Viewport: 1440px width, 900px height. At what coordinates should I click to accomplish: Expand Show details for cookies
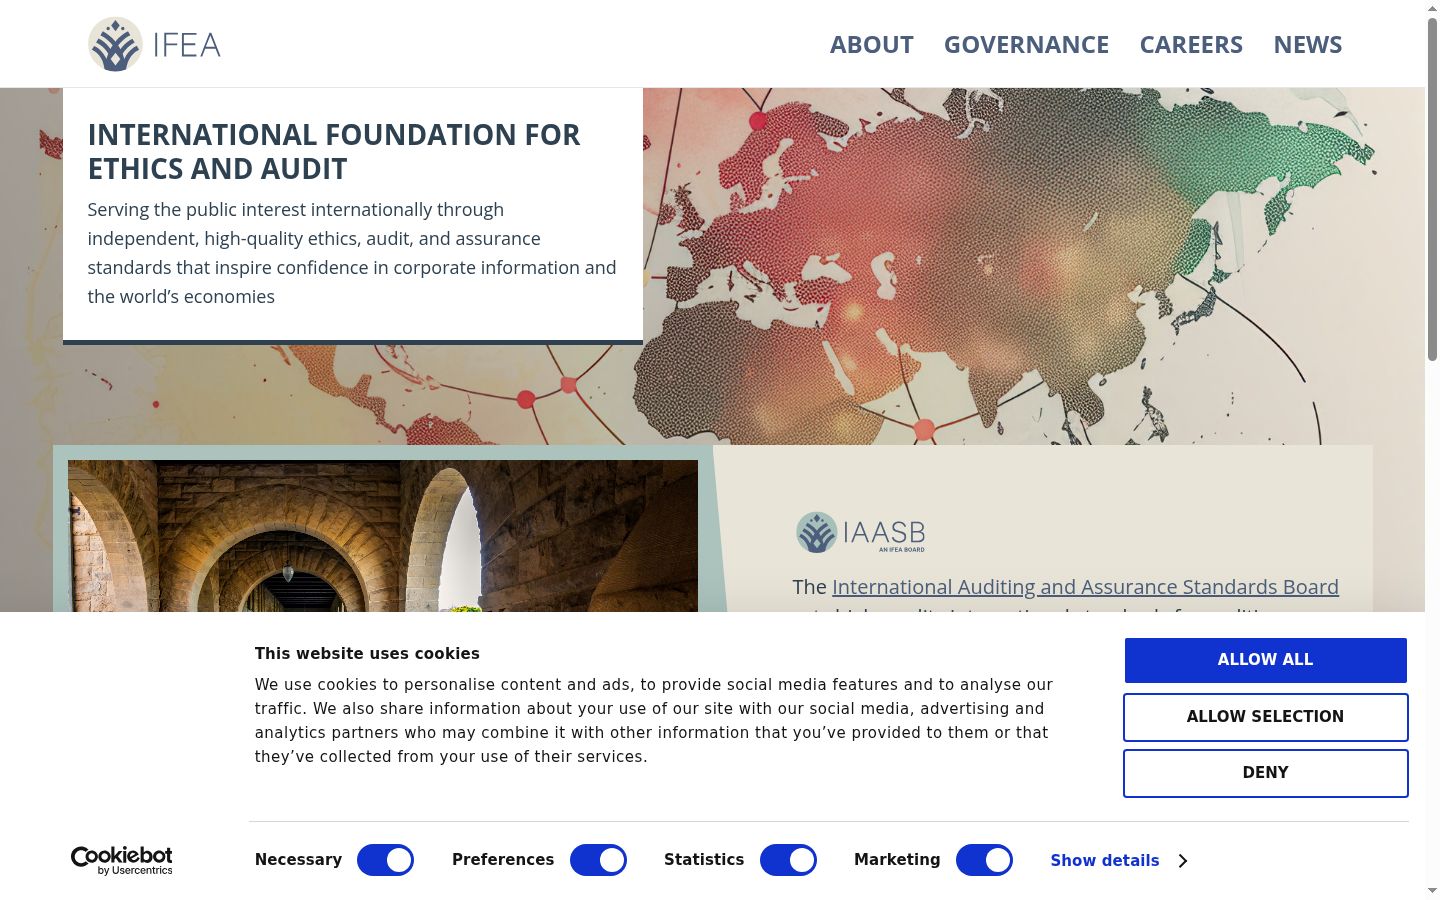coord(1105,861)
